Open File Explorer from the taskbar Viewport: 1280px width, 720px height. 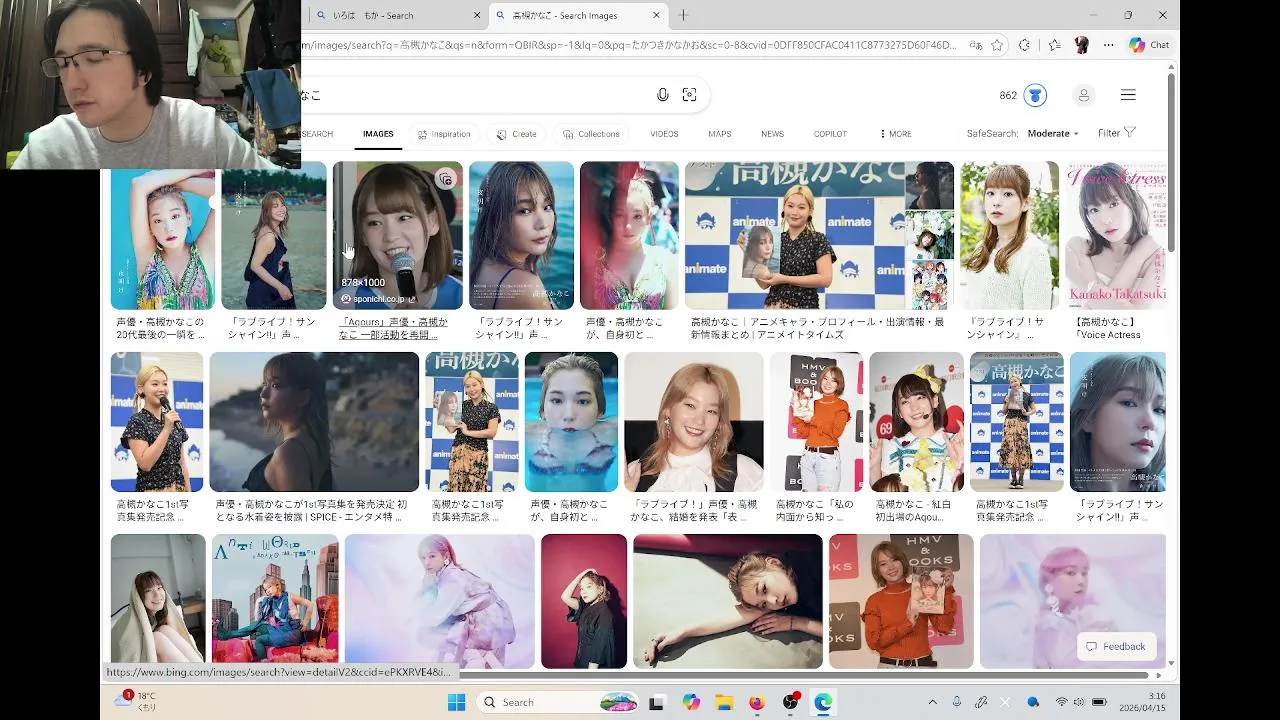pyautogui.click(x=724, y=702)
